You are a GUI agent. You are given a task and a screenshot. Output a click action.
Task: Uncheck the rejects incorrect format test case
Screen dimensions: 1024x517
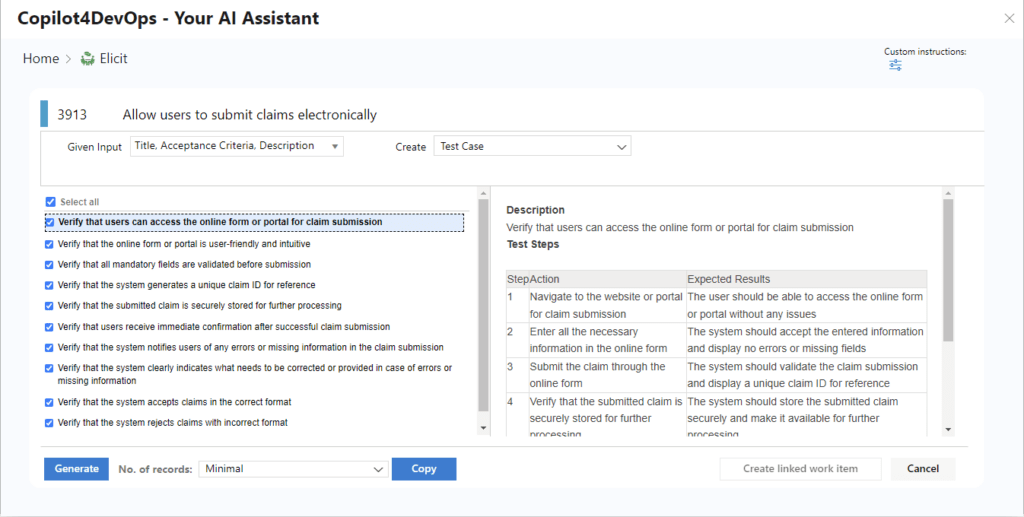click(x=49, y=423)
